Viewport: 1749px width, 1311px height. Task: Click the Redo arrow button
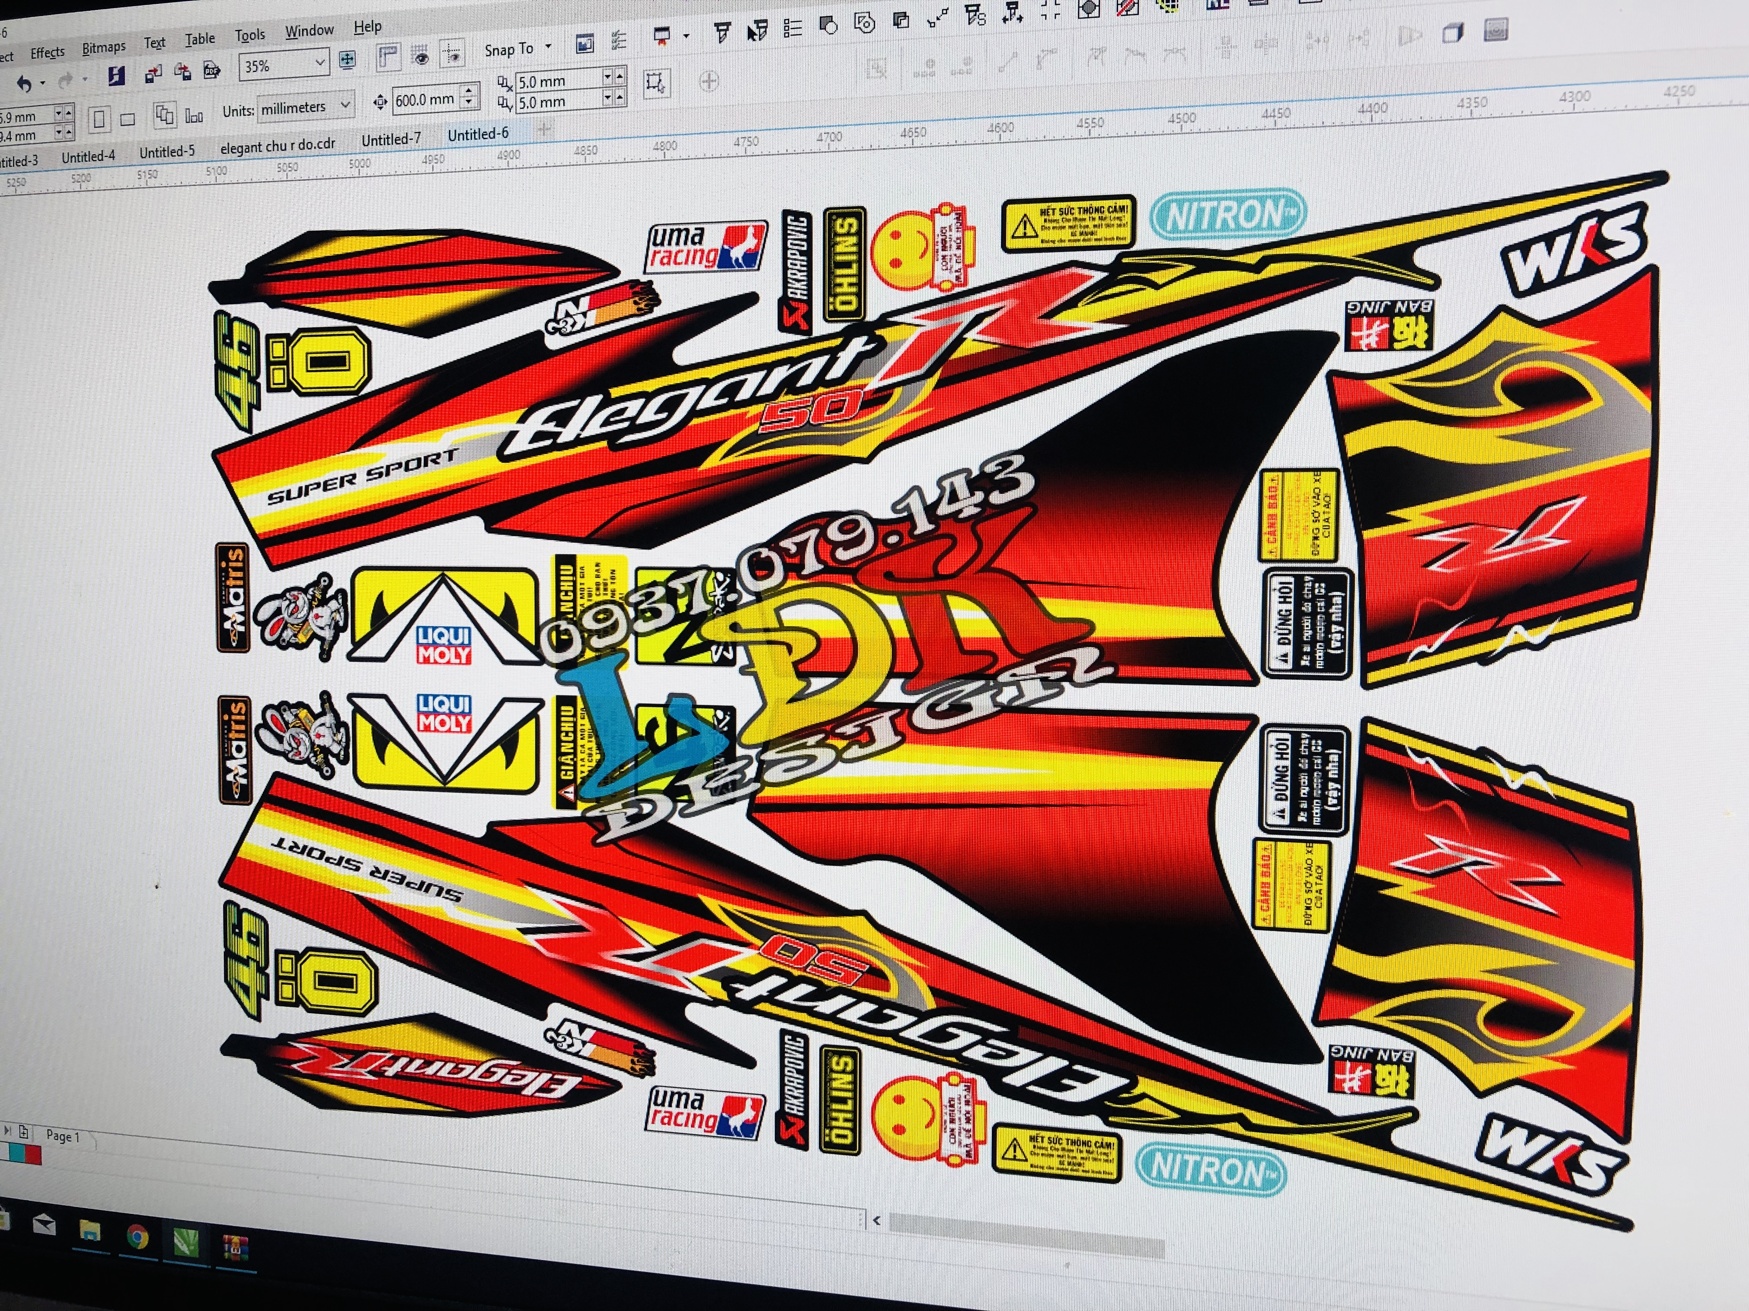coord(66,80)
